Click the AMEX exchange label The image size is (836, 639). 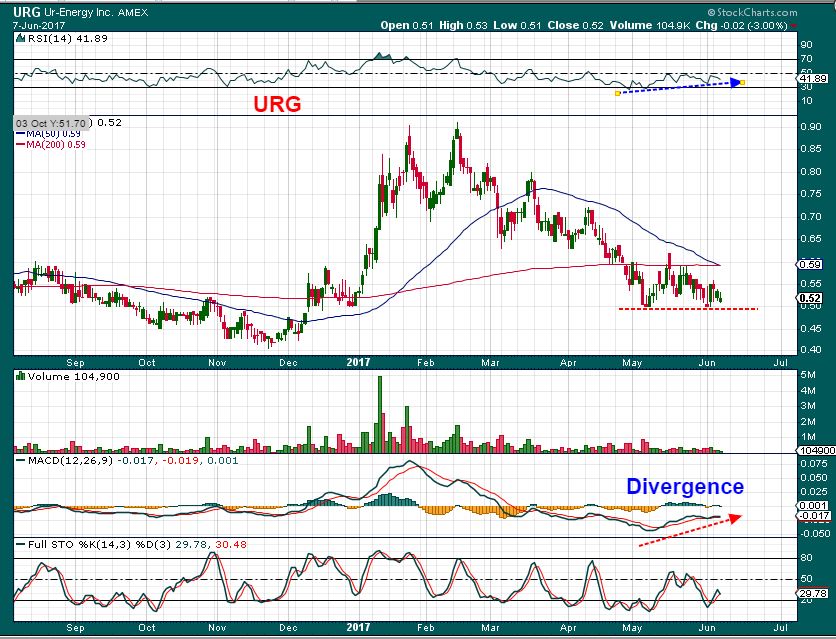(x=132, y=12)
